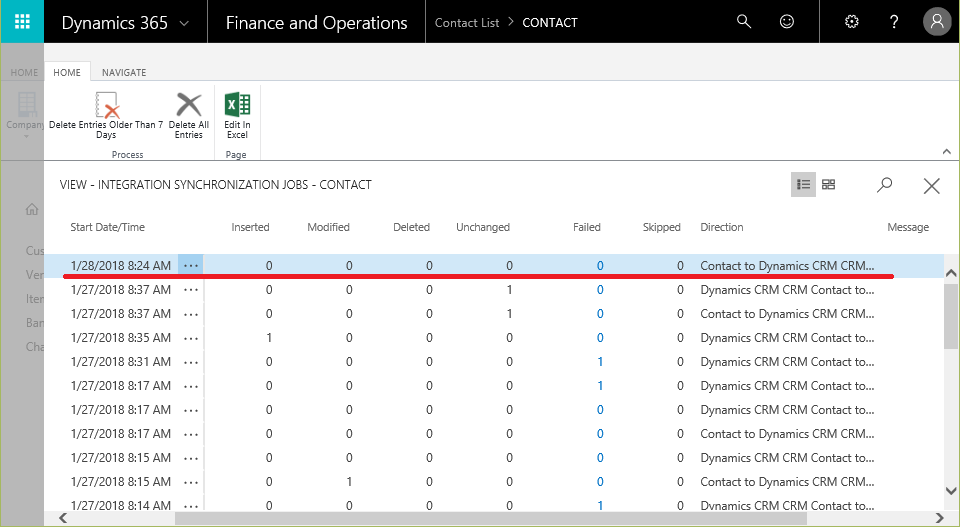
Task: Click Failed link in 1/28/2018 8:24 AM row
Action: (600, 266)
